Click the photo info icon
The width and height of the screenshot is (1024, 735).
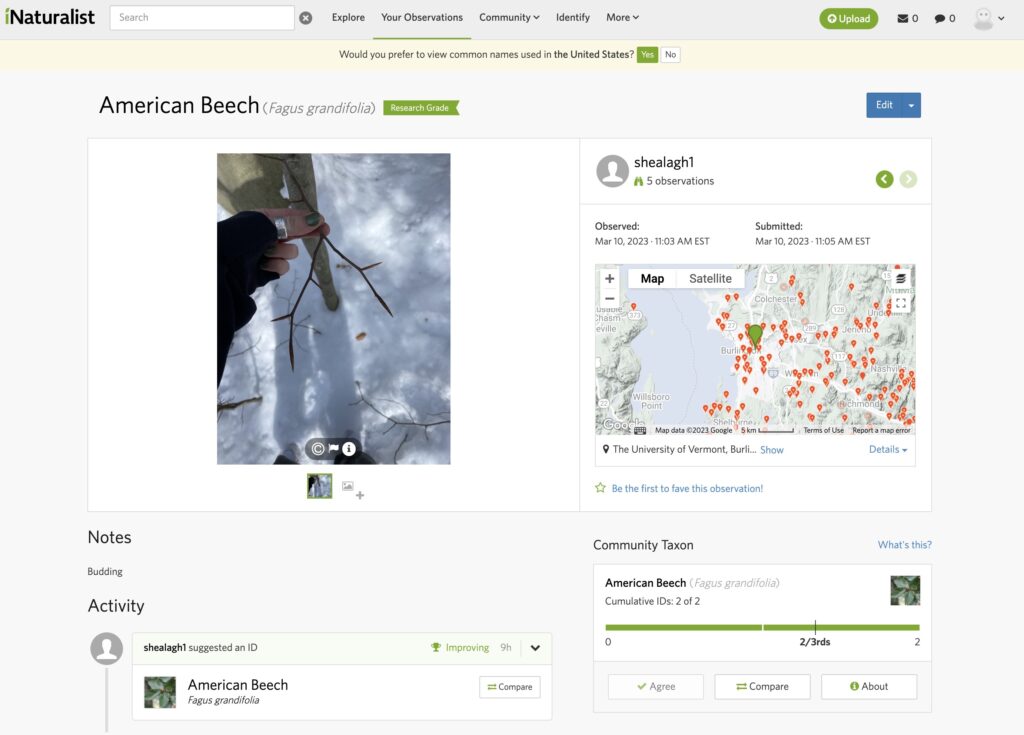(349, 449)
